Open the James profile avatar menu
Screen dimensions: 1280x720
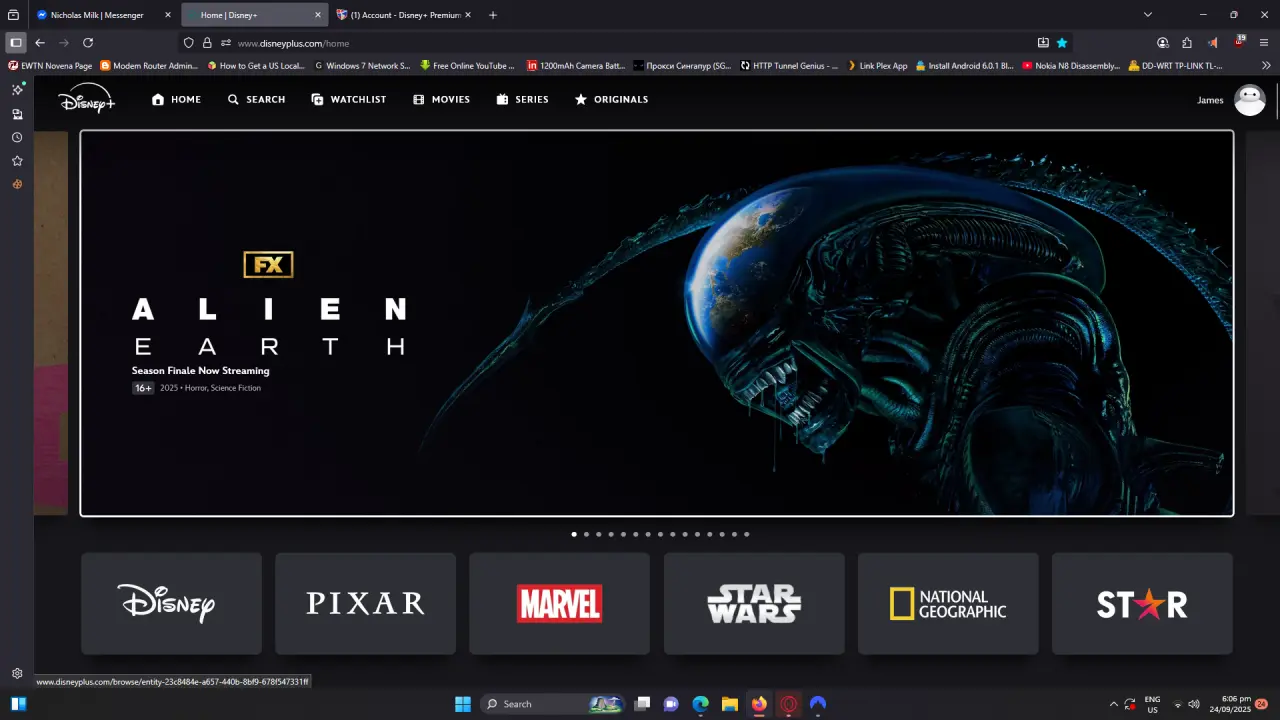click(x=1250, y=100)
